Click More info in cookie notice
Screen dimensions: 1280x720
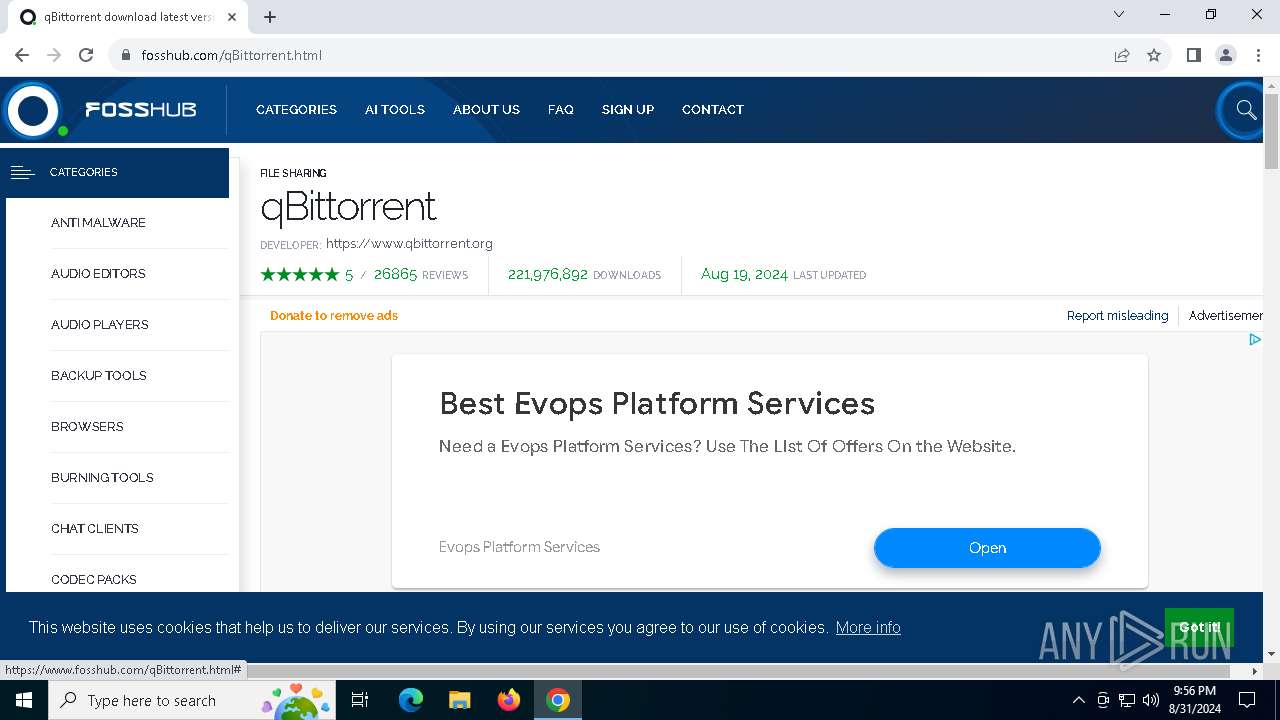pyautogui.click(x=868, y=628)
